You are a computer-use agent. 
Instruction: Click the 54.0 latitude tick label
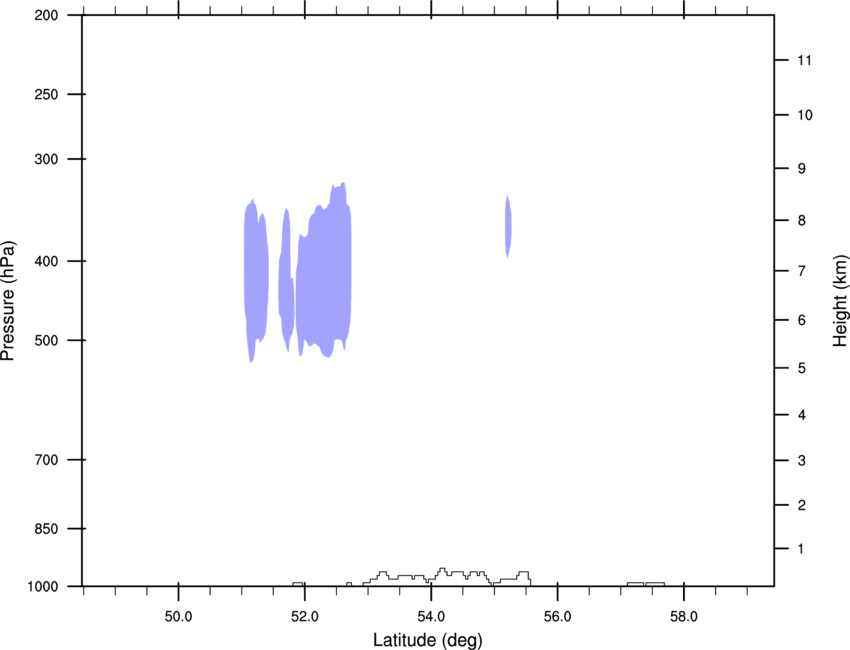pos(431,616)
